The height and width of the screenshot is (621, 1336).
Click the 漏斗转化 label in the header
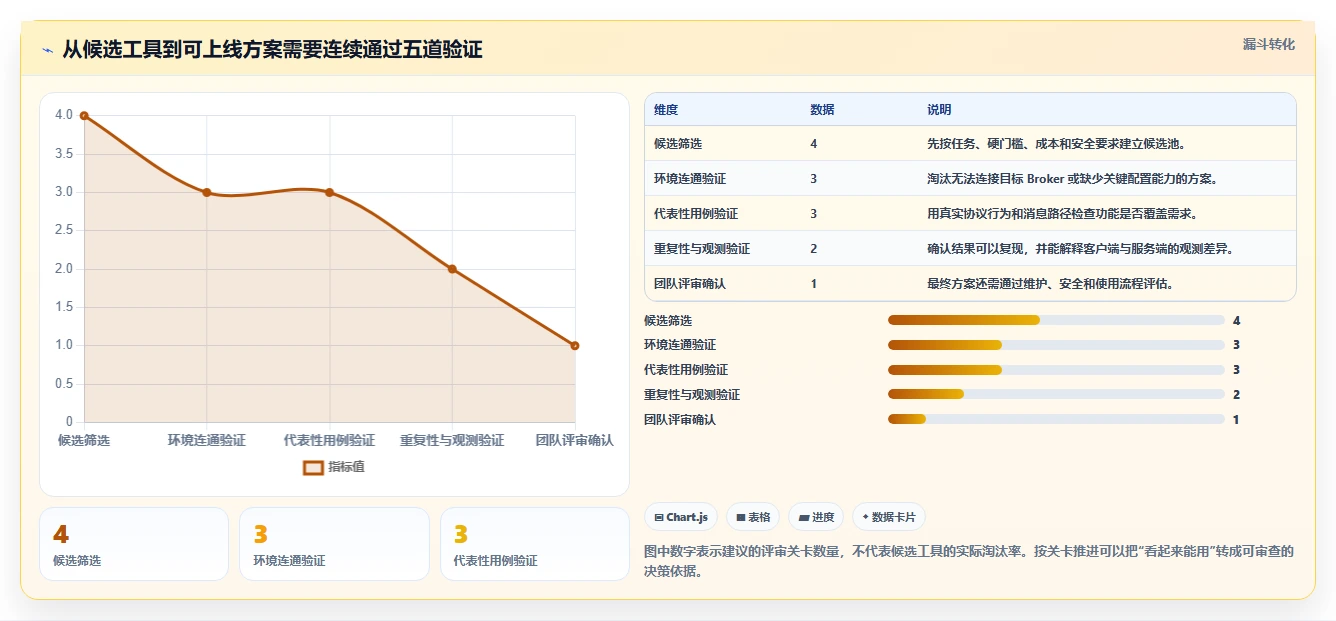(1268, 45)
